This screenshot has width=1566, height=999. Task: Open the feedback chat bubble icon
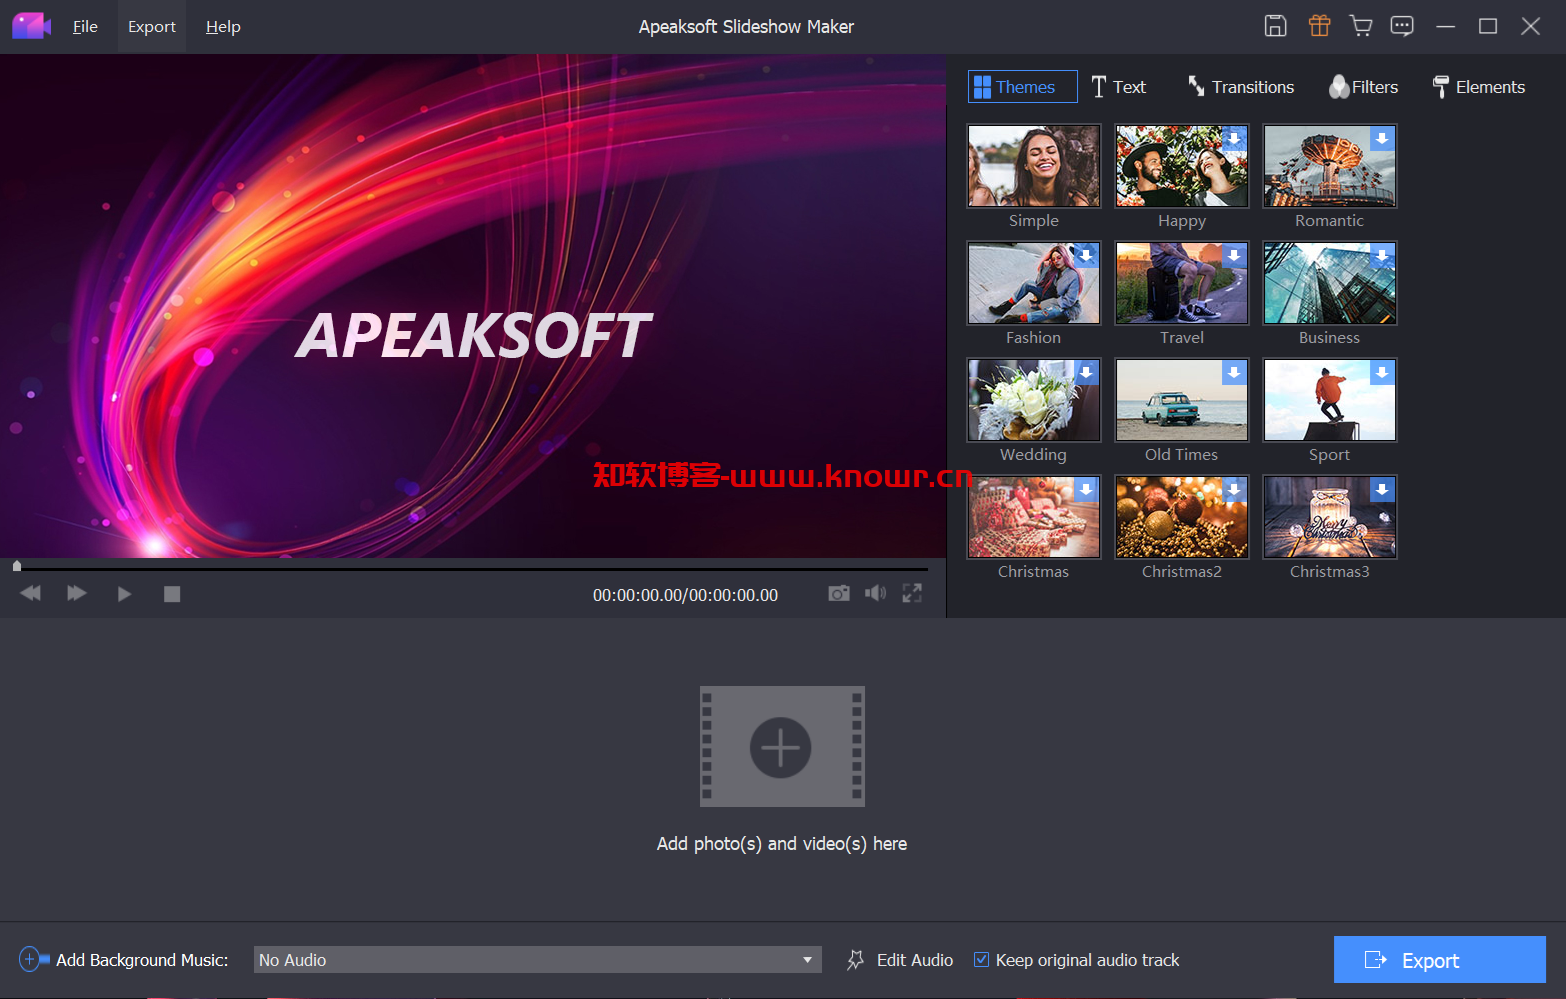click(1402, 26)
